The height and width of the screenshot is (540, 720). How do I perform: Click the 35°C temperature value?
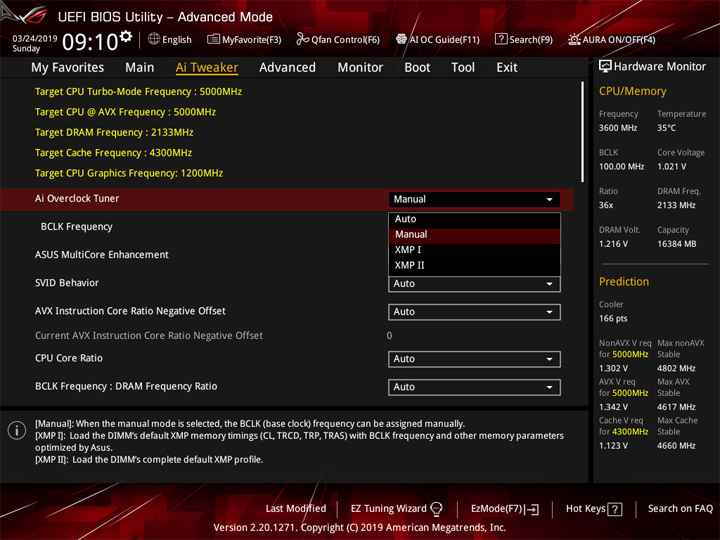pyautogui.click(x=666, y=128)
